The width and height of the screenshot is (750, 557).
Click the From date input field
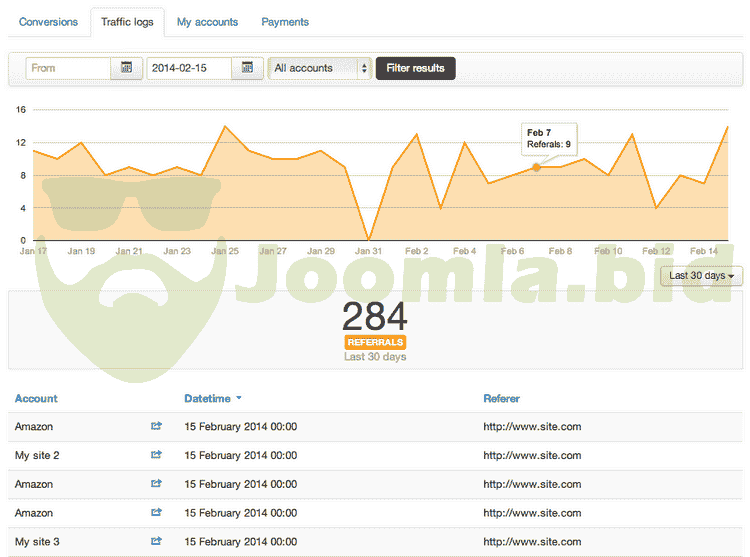click(68, 68)
